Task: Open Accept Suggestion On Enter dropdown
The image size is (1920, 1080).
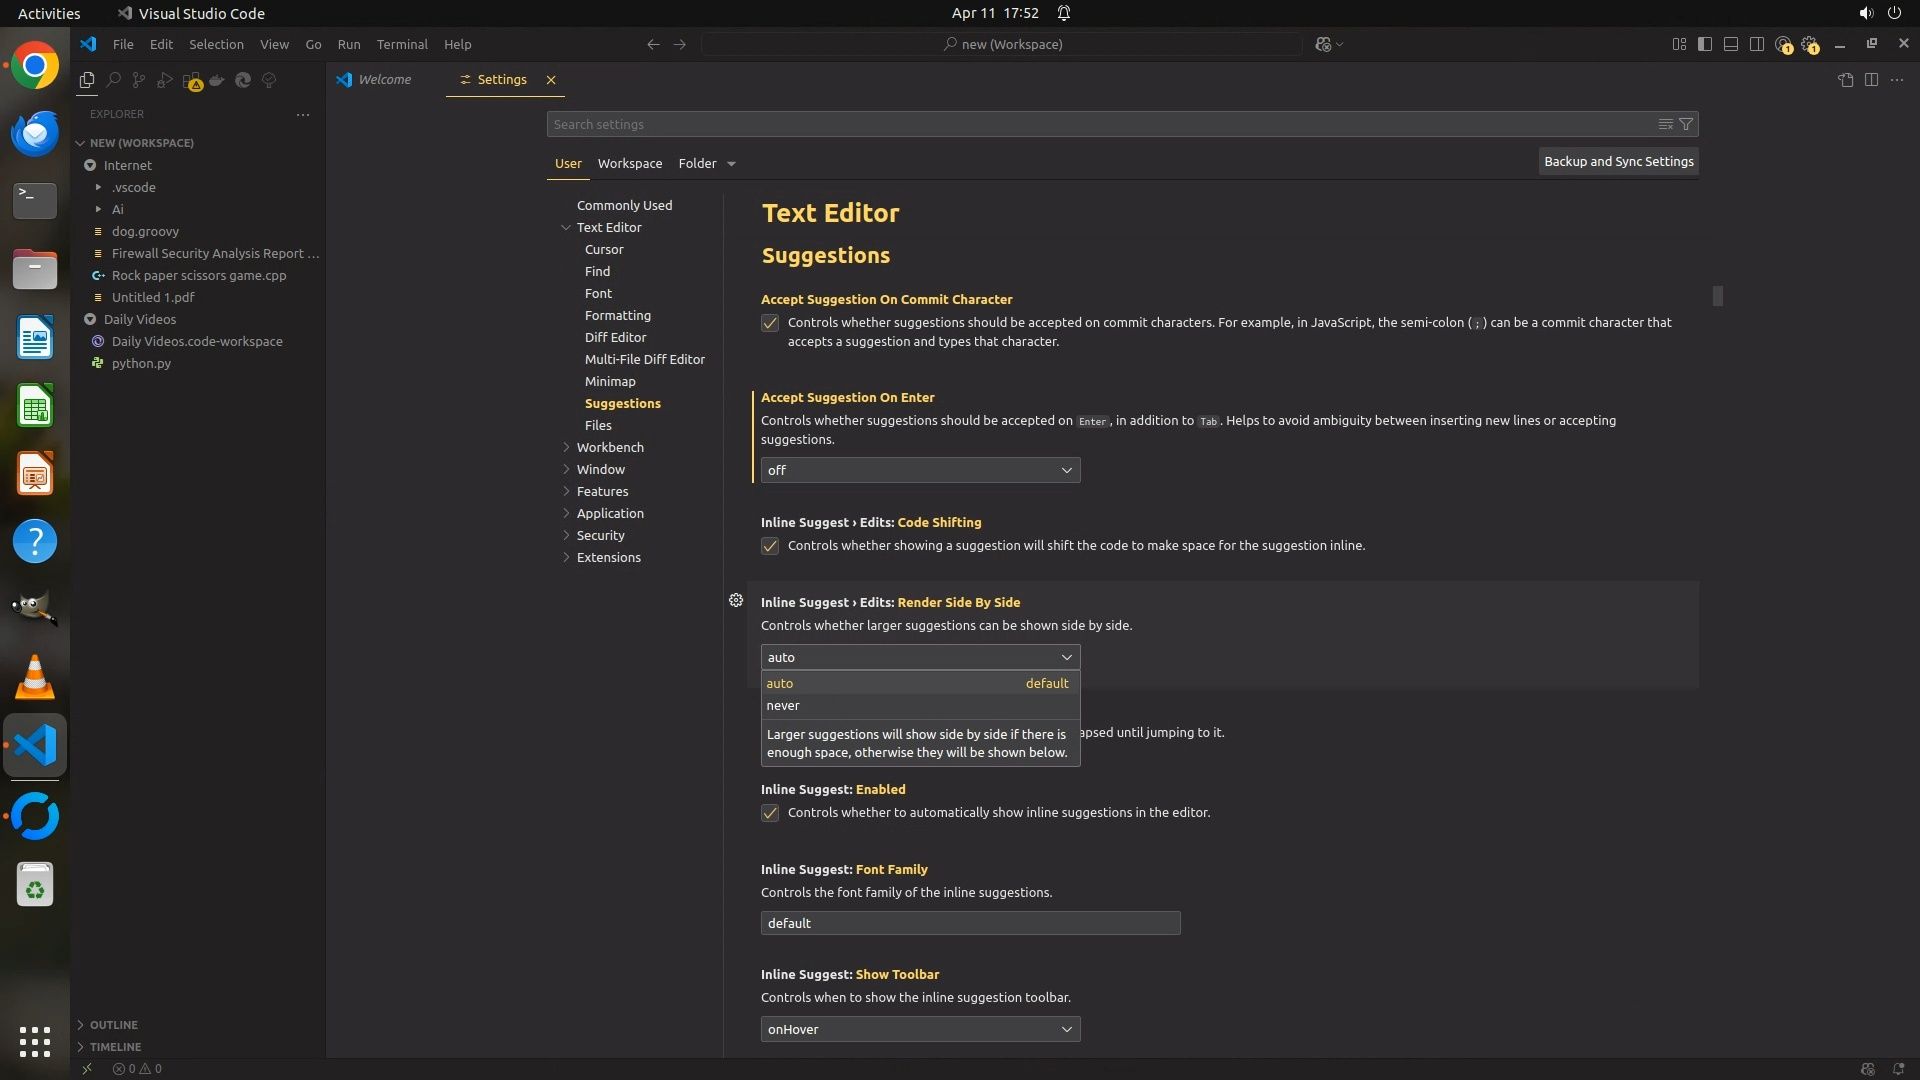Action: (x=920, y=470)
